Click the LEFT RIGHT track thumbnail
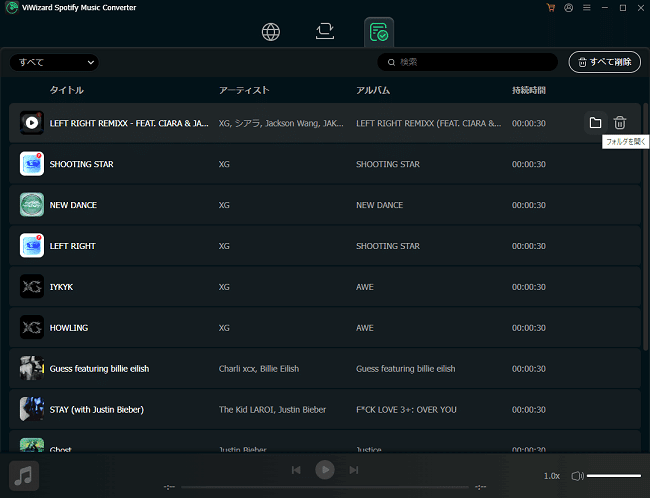The width and height of the screenshot is (650, 498). pyautogui.click(x=32, y=245)
